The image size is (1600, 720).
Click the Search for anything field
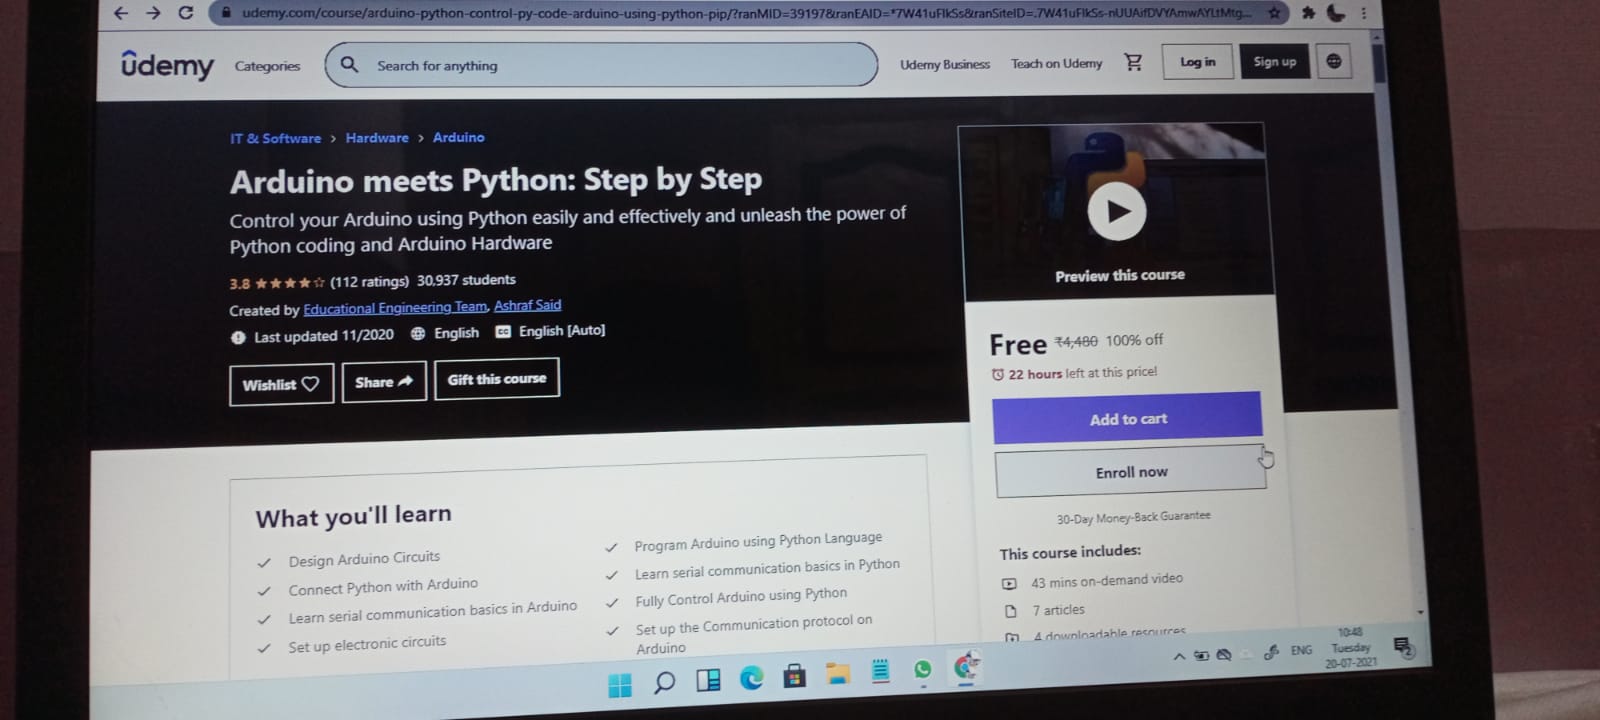(601, 64)
